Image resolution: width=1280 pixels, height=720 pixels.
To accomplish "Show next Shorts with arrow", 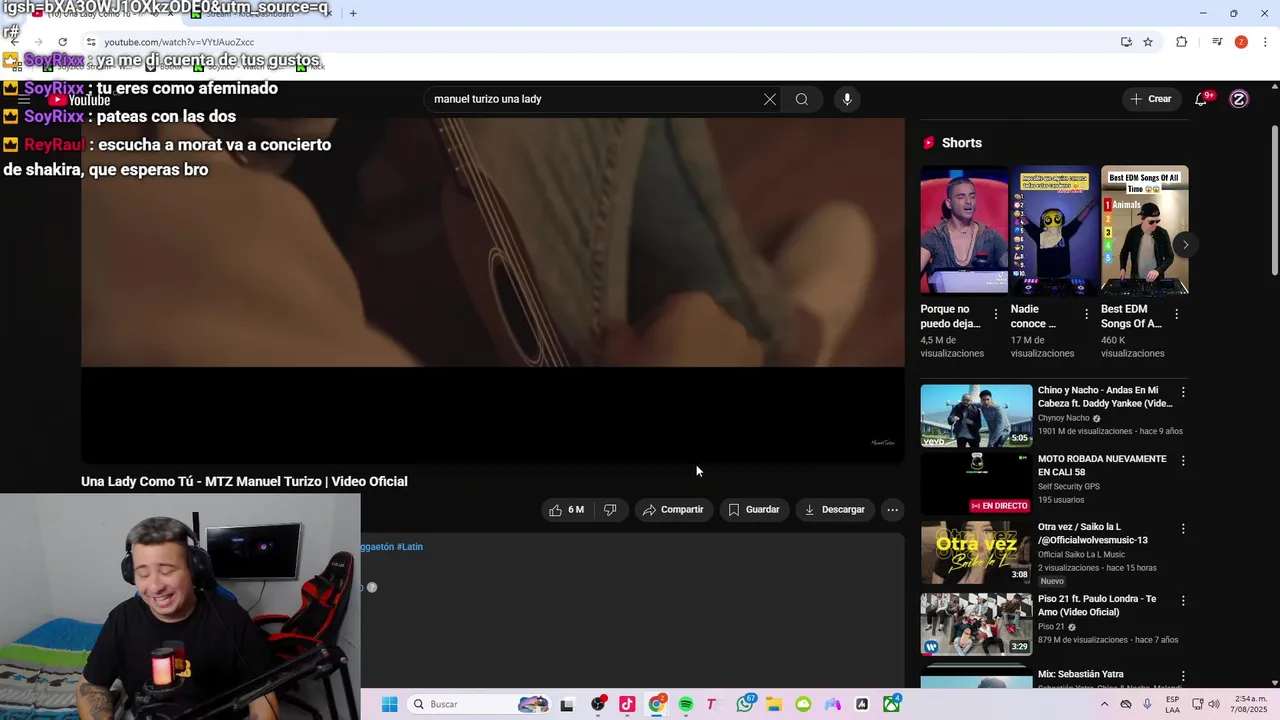I will point(1185,244).
